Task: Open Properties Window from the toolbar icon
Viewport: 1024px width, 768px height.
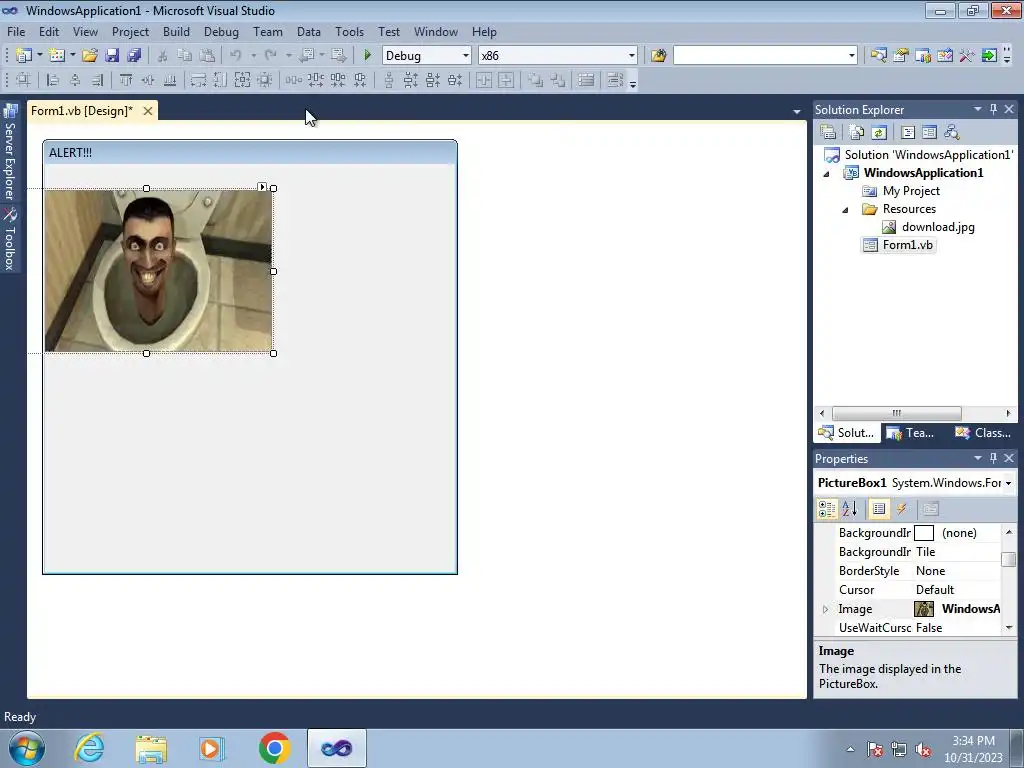Action: (901, 56)
